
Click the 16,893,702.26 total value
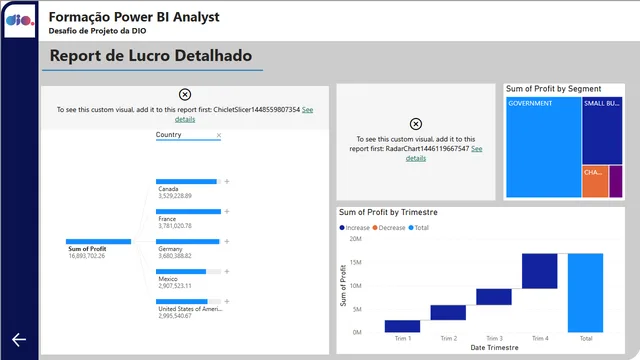pos(87,256)
